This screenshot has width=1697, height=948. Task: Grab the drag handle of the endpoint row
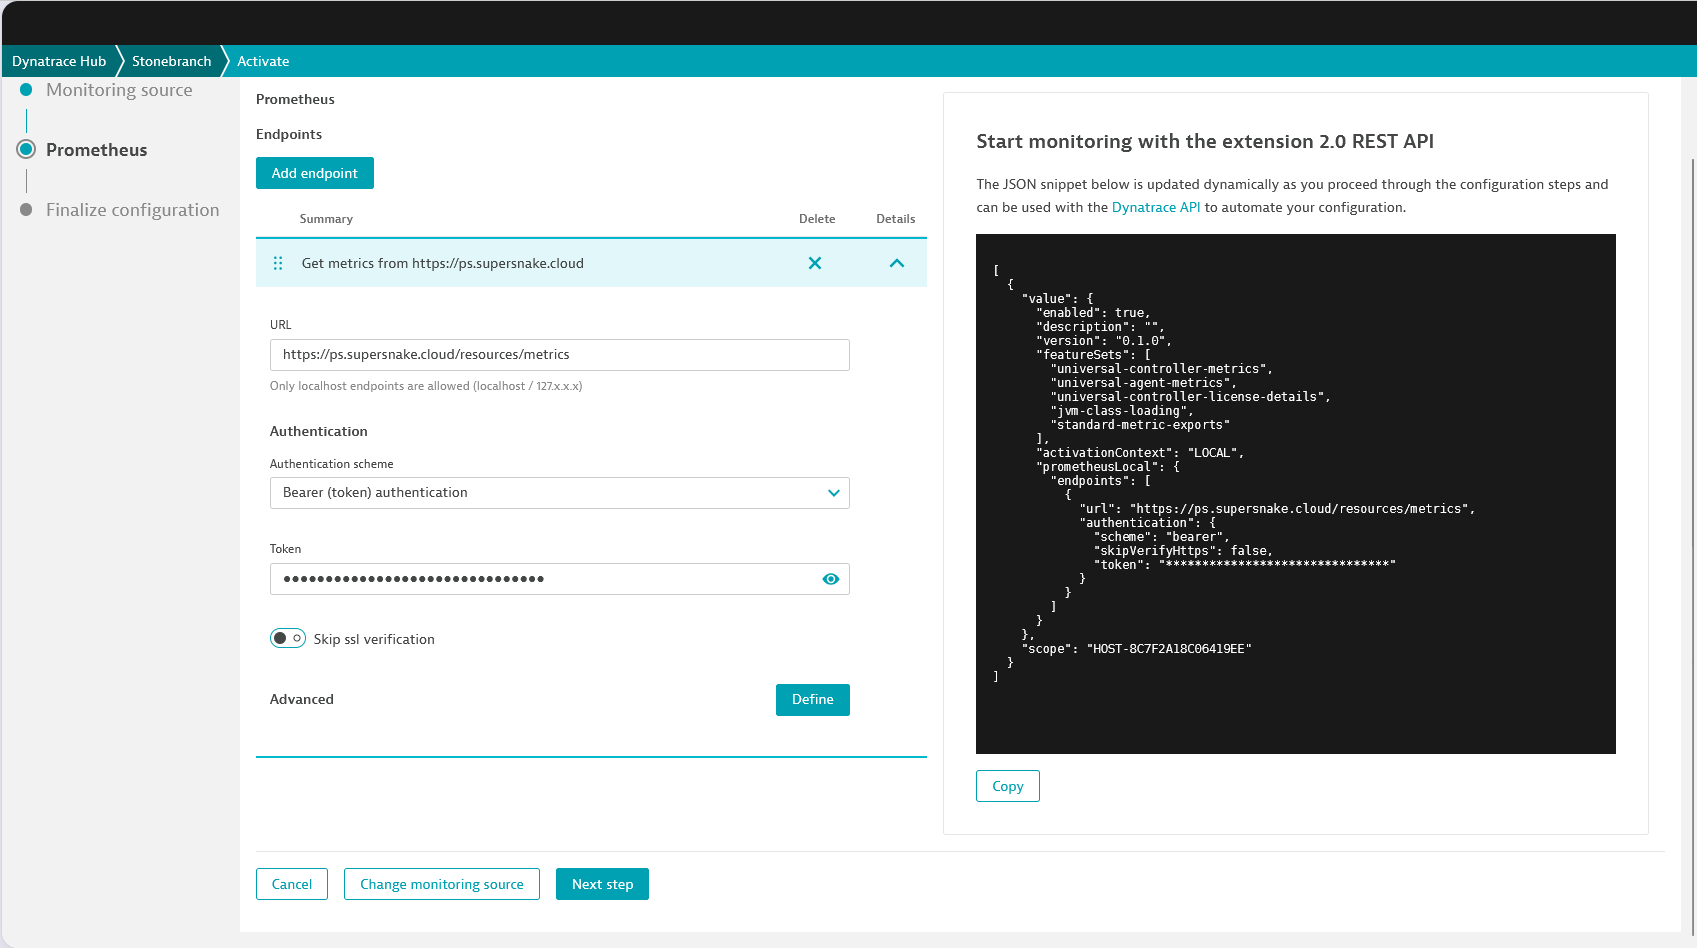point(278,263)
